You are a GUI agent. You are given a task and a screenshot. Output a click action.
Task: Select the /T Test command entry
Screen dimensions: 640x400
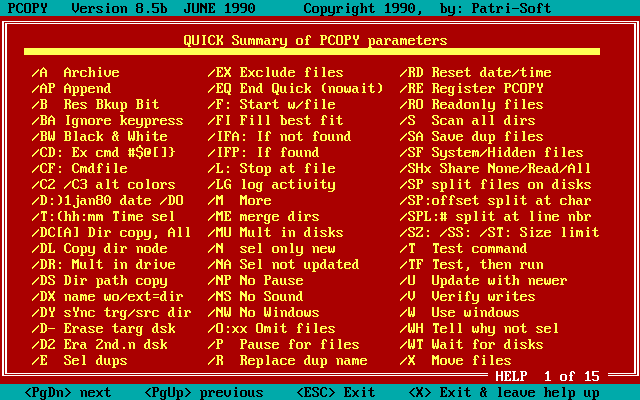[x=464, y=248]
